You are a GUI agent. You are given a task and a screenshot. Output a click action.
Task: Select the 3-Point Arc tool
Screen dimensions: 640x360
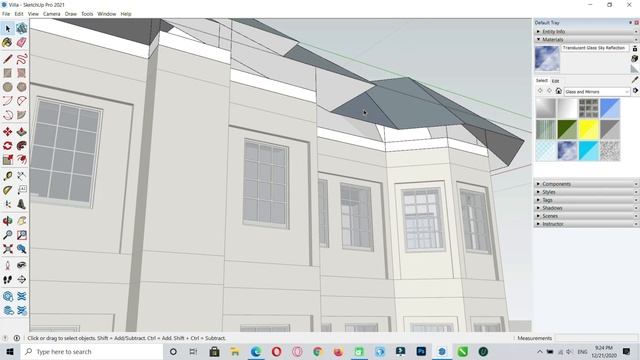(8, 115)
